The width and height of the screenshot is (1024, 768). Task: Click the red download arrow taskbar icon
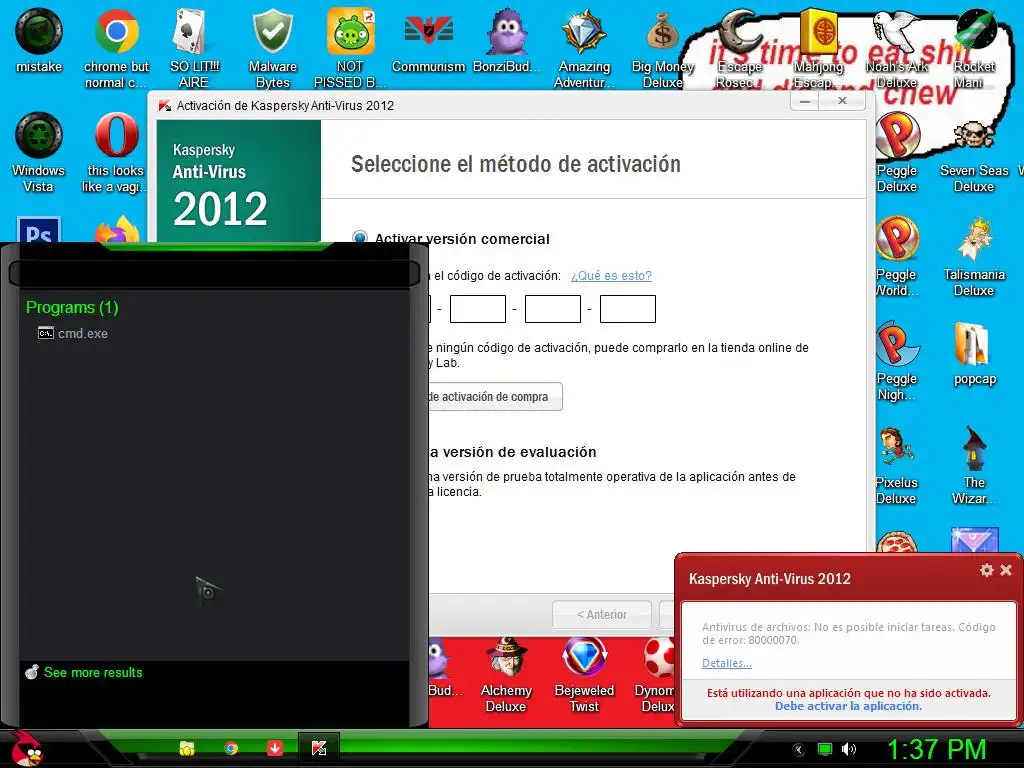coord(275,748)
